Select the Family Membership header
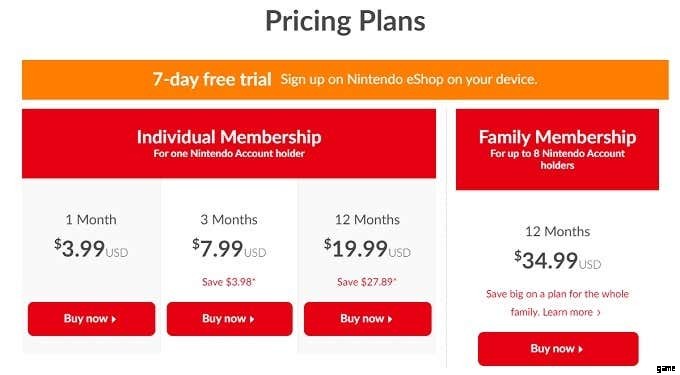 click(x=557, y=149)
